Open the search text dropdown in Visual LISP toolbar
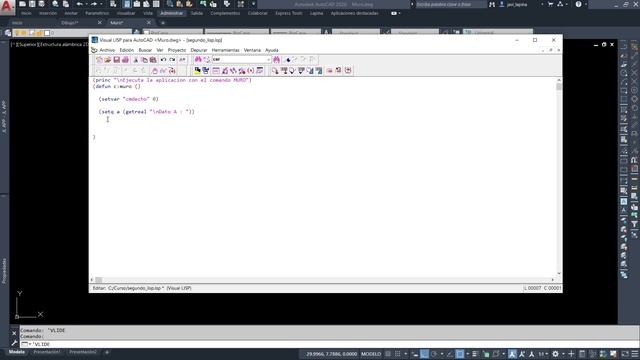This screenshot has width=640, height=360. (268, 60)
